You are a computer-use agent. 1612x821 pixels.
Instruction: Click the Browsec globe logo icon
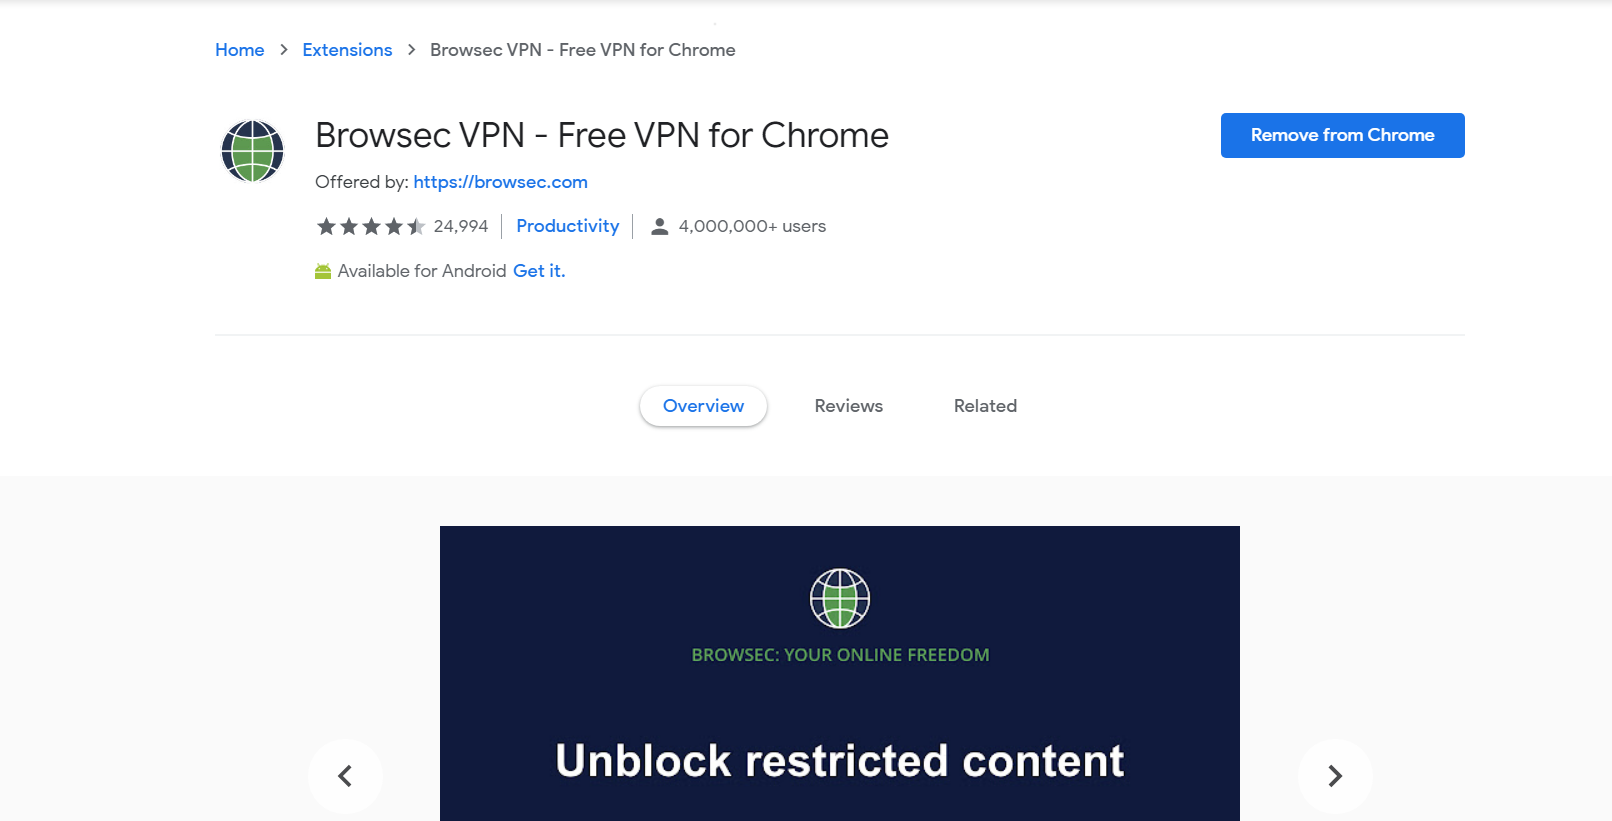coord(252,151)
